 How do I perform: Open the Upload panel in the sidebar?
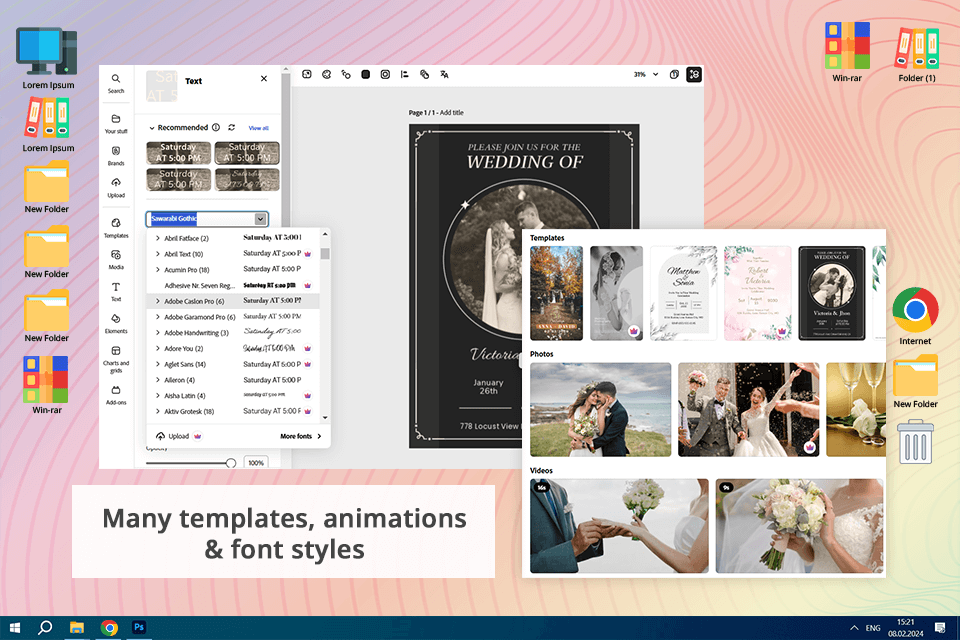[x=116, y=187]
